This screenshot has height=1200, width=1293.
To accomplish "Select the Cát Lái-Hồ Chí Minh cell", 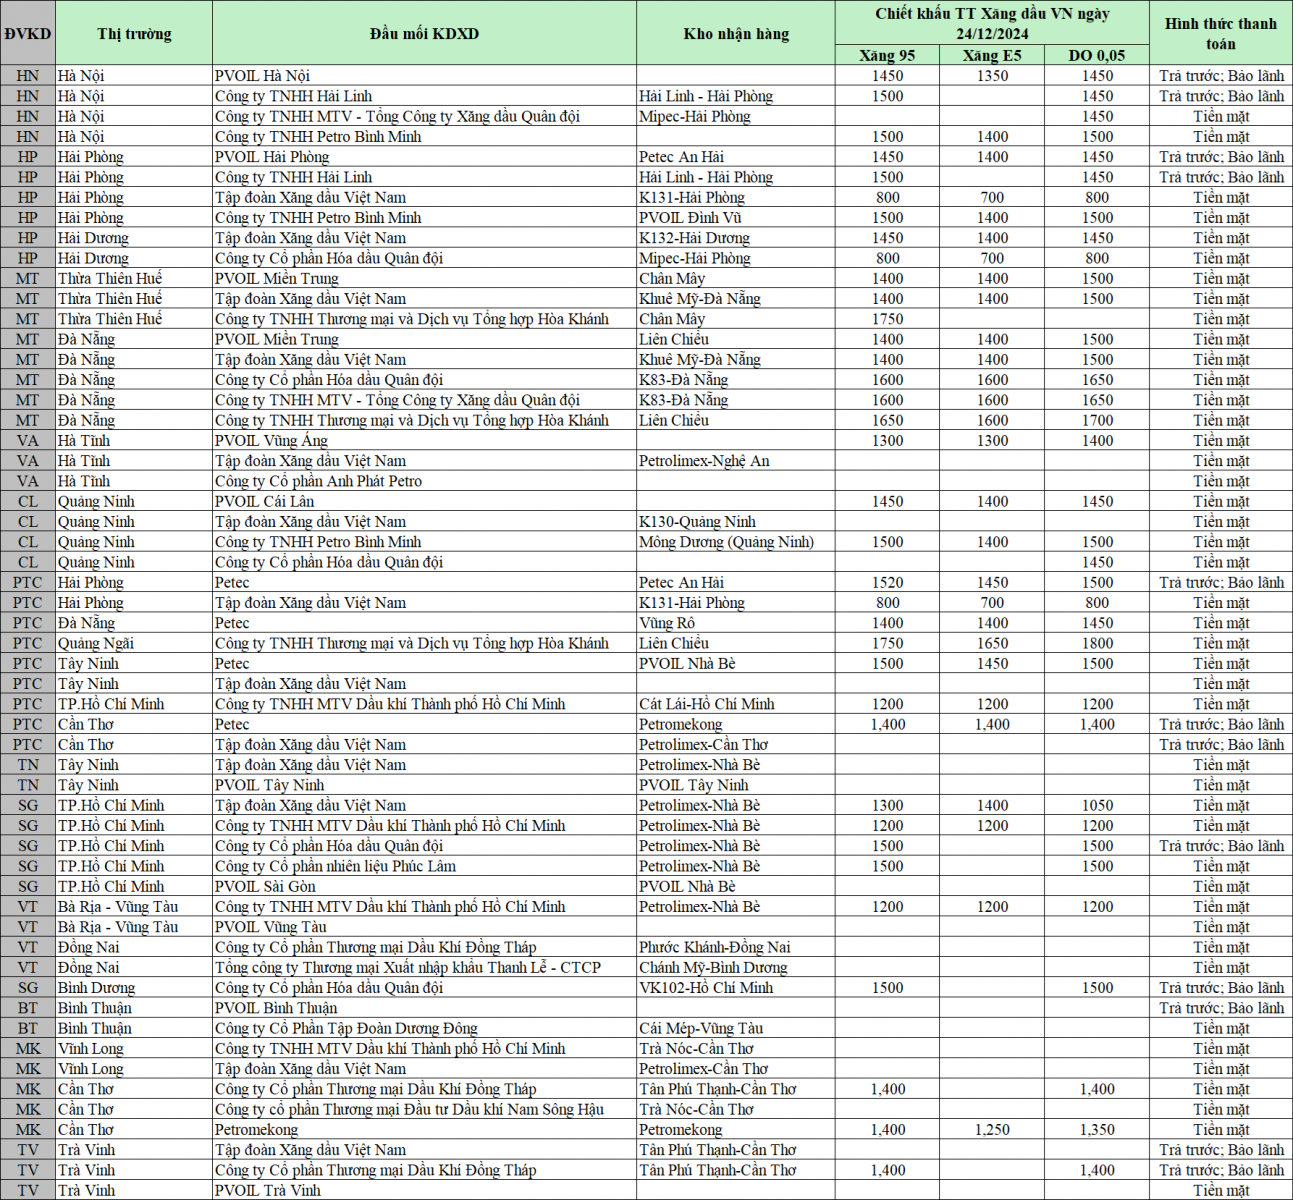I will pos(736,704).
